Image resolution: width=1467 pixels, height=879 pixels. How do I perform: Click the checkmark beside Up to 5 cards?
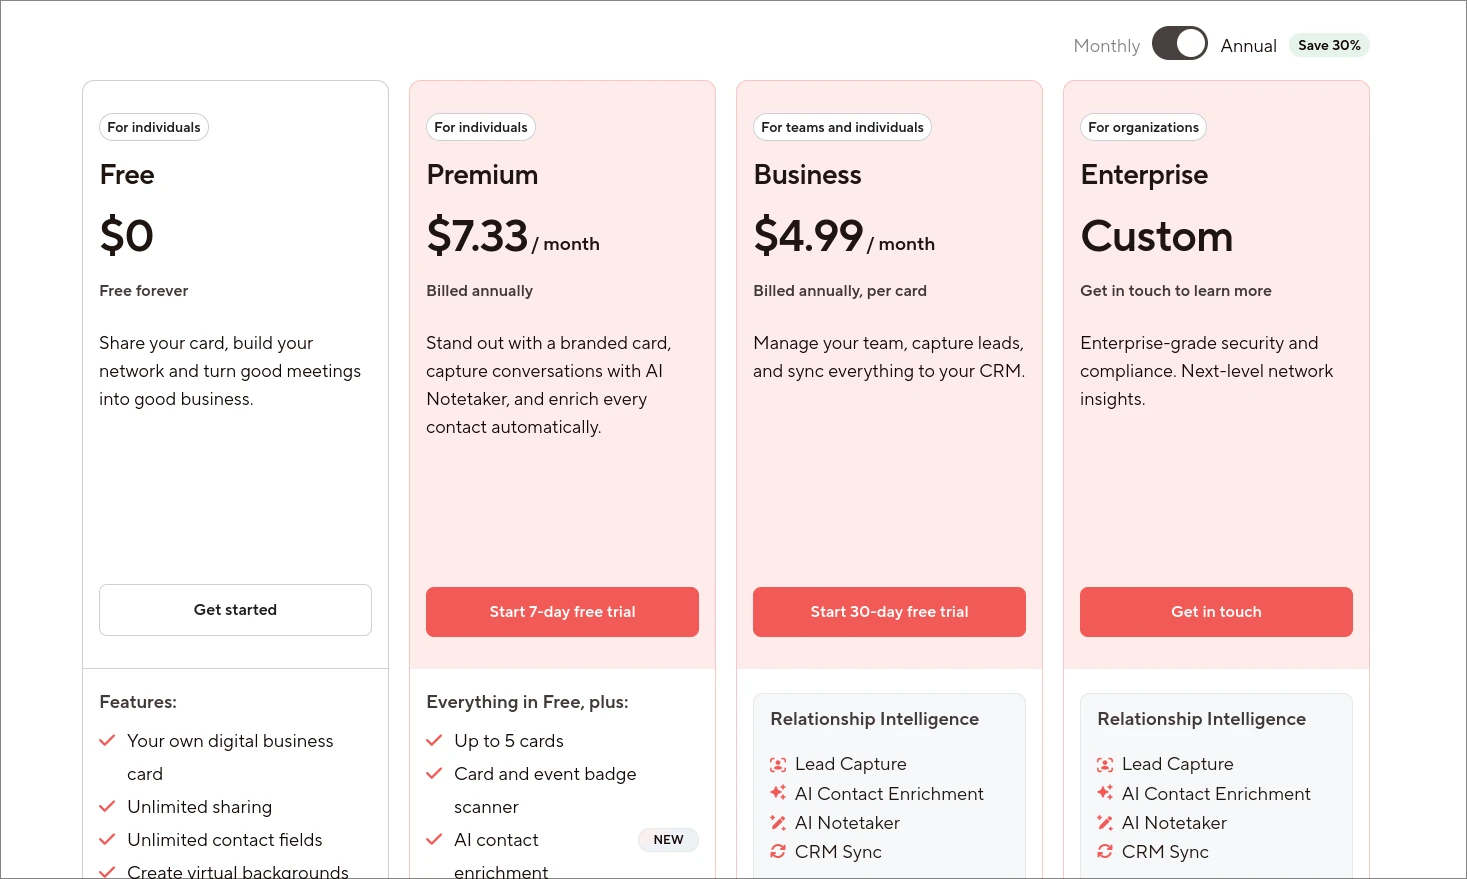coord(434,740)
